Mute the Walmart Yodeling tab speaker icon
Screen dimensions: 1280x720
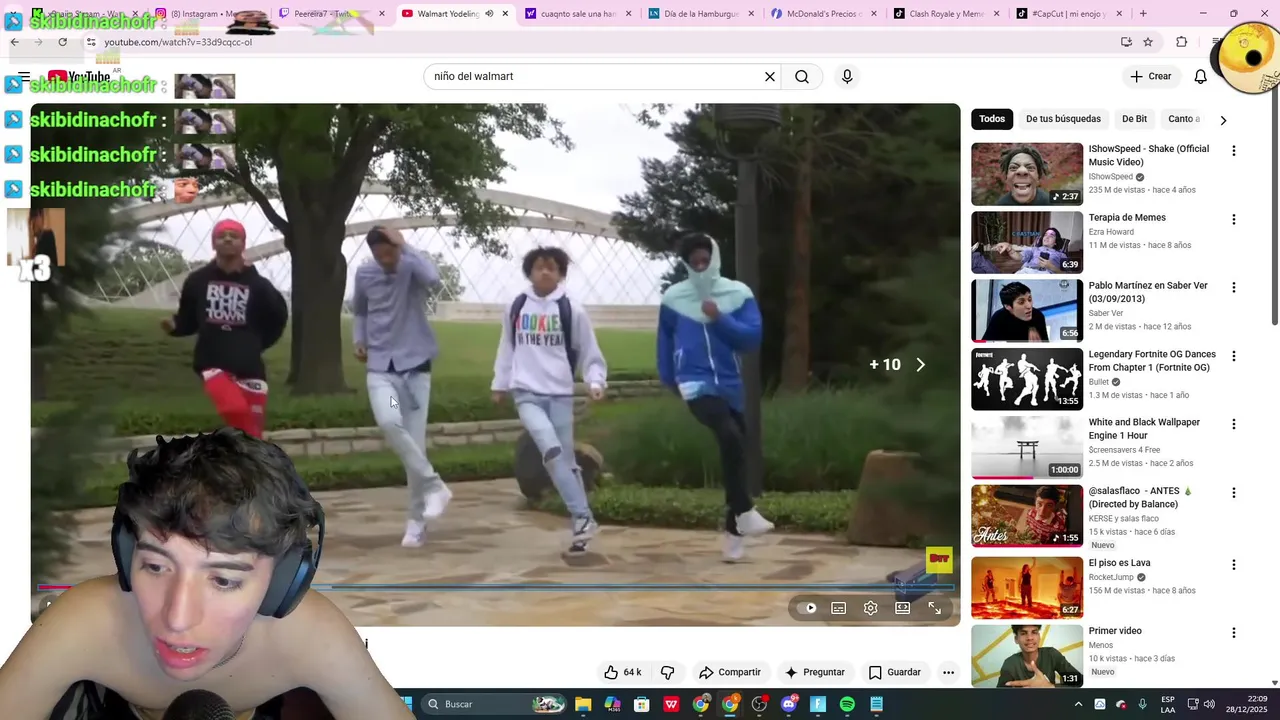[489, 14]
